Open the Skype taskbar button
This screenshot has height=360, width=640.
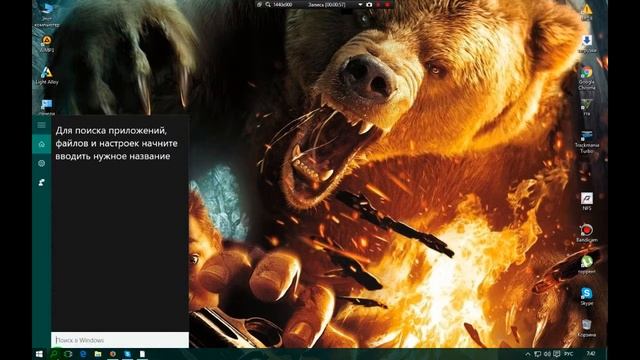[127, 354]
